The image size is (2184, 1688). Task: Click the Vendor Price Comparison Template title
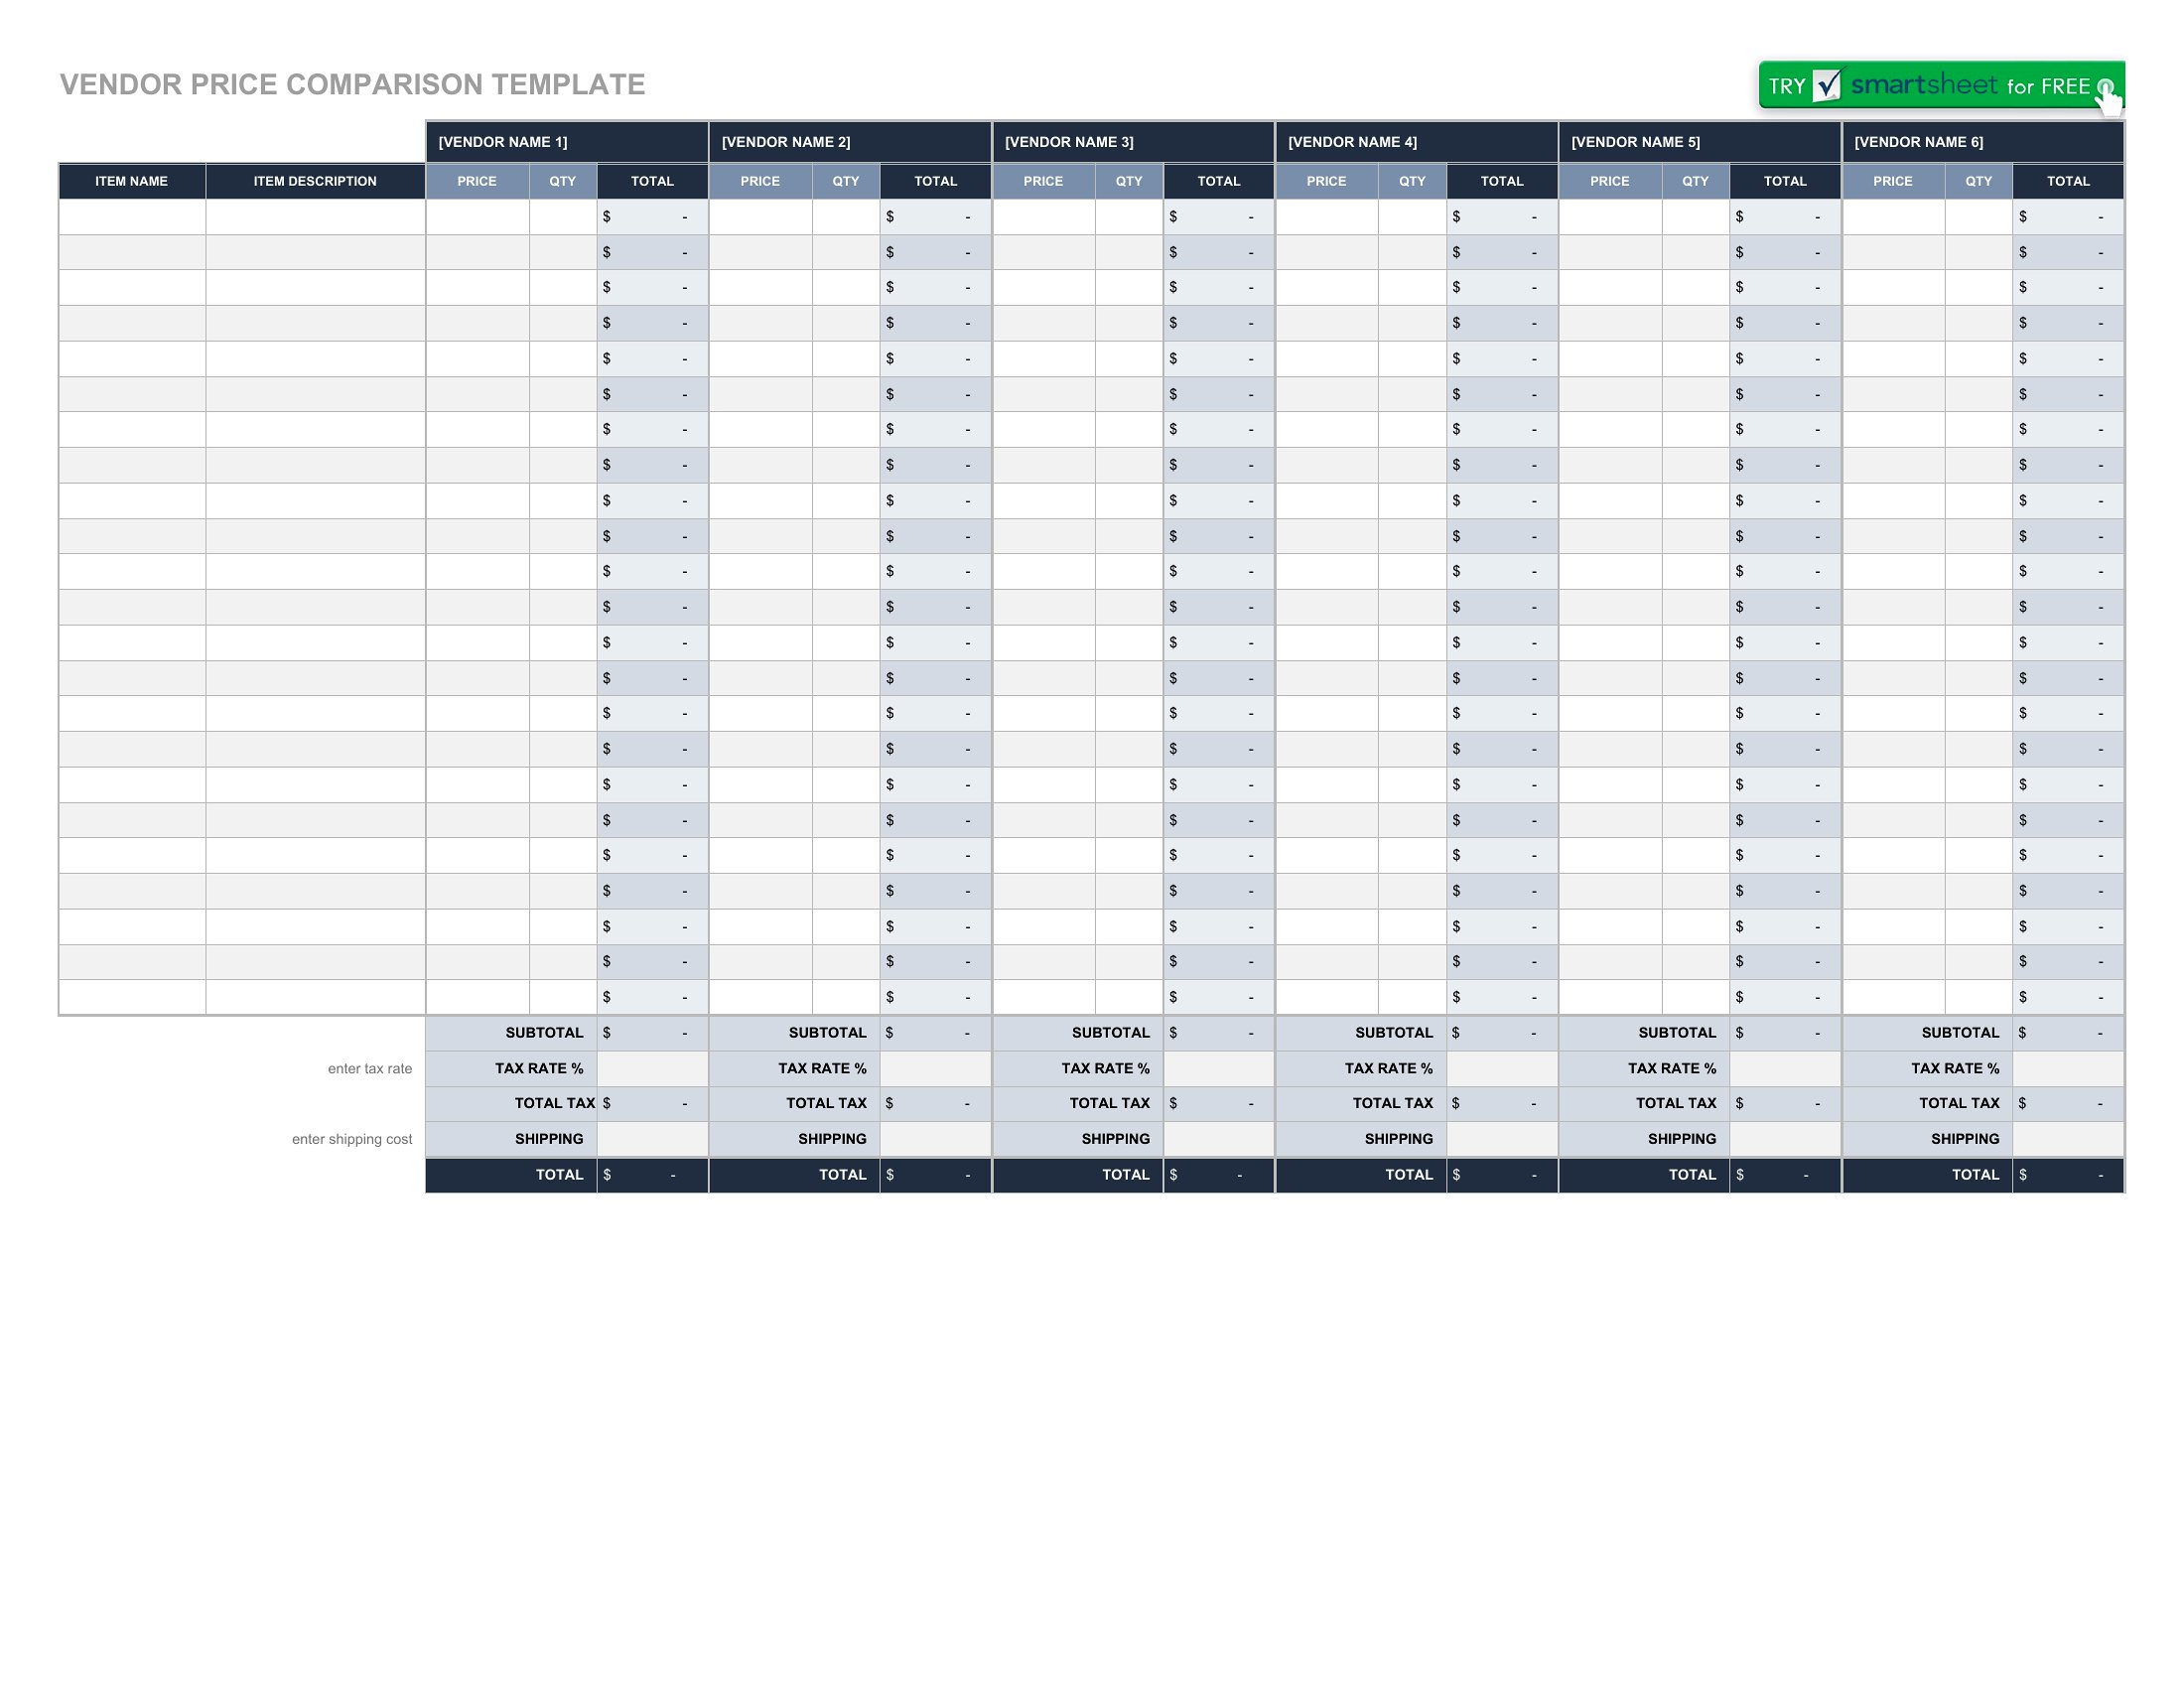click(352, 84)
